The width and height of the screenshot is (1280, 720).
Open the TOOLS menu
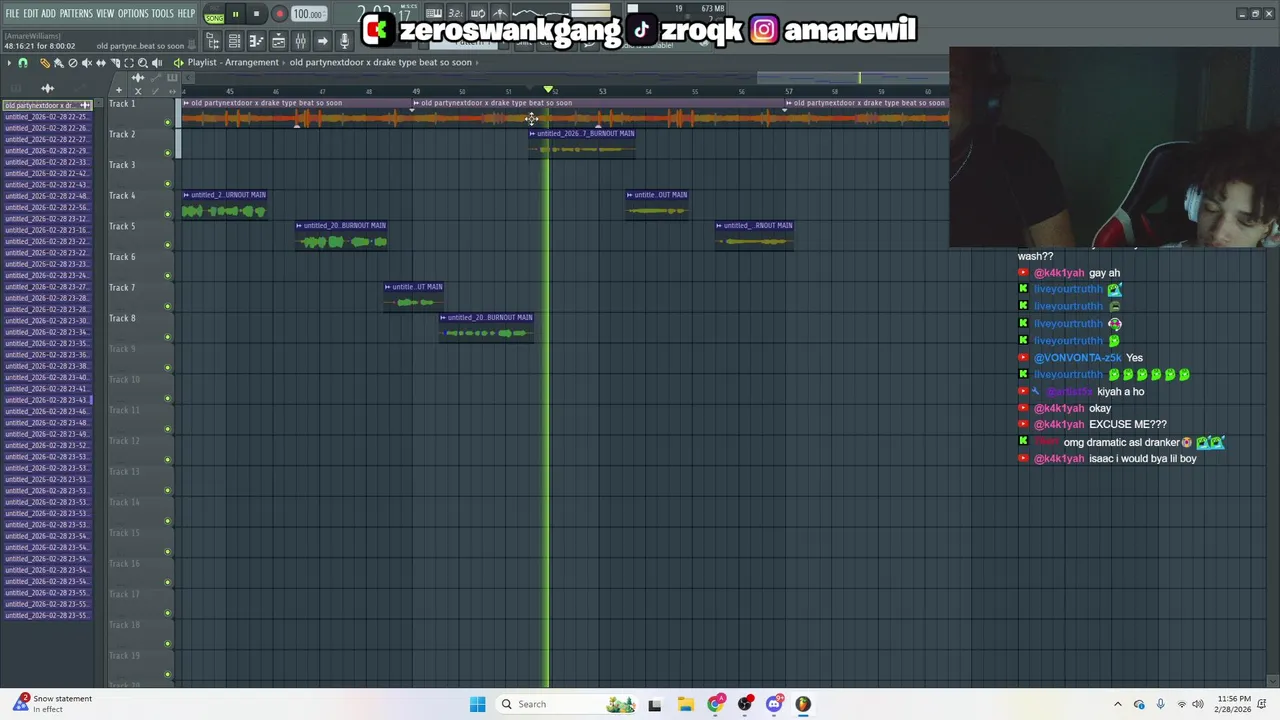click(x=162, y=13)
